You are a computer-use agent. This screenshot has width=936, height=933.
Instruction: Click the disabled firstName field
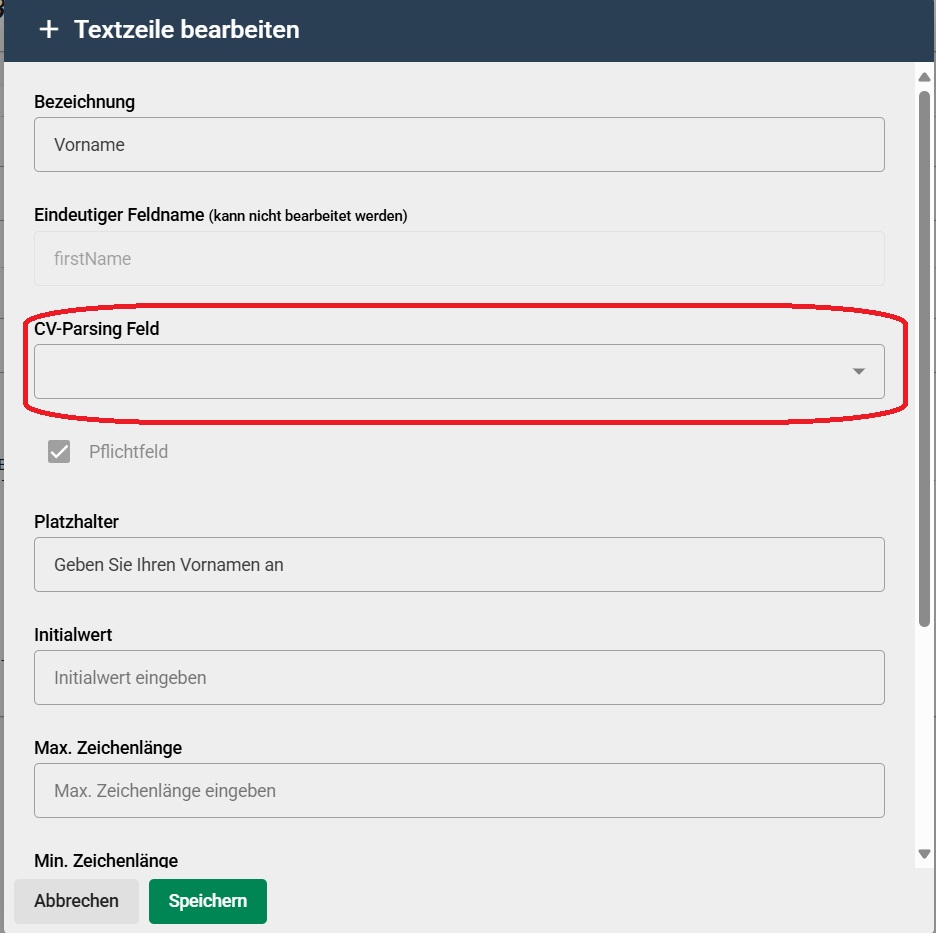[x=459, y=258]
